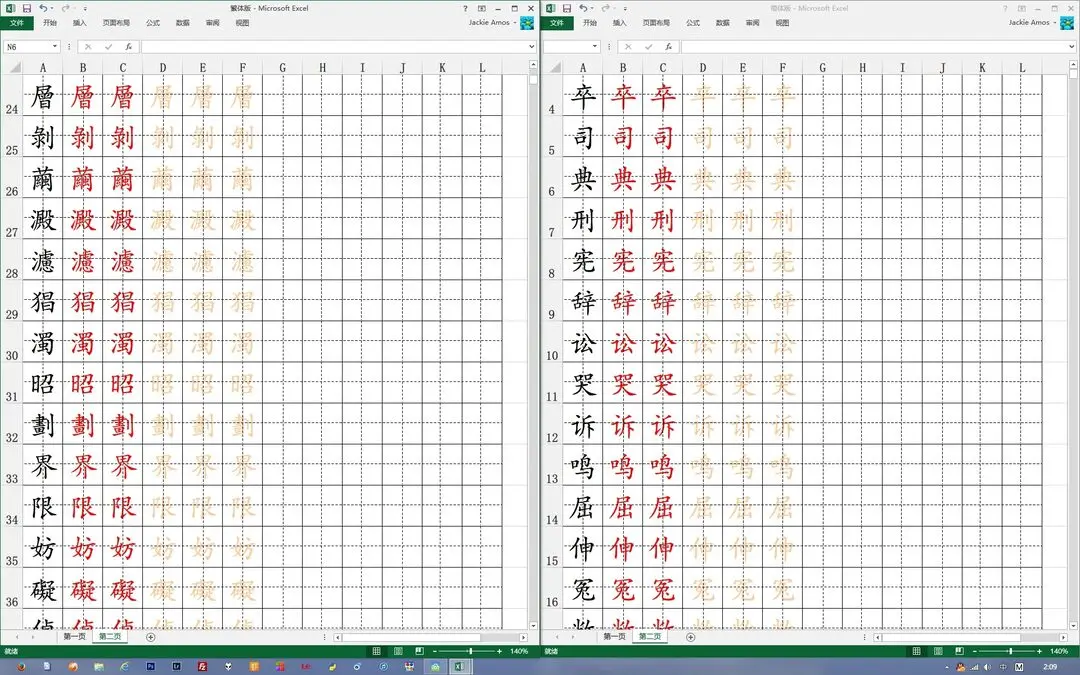Switch to the 第一页 sheet tab in right workbook

[614, 637]
